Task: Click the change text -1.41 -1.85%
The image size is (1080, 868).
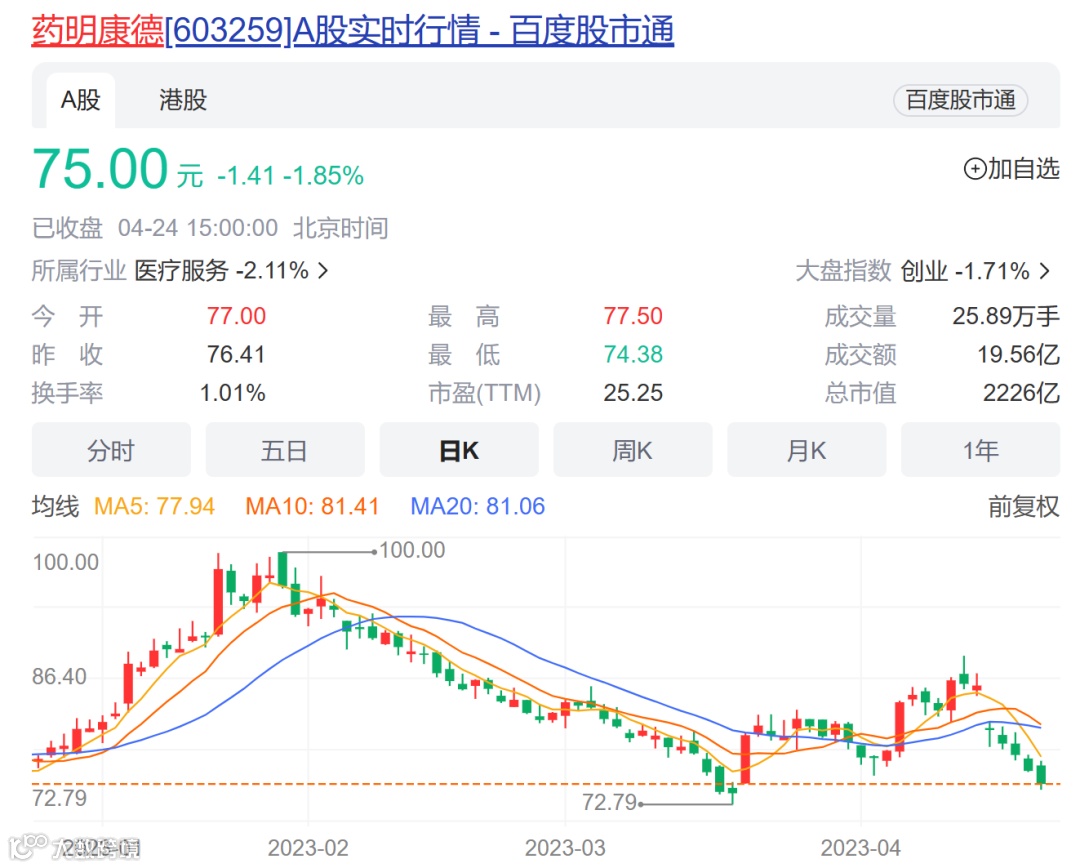Action: (291, 176)
